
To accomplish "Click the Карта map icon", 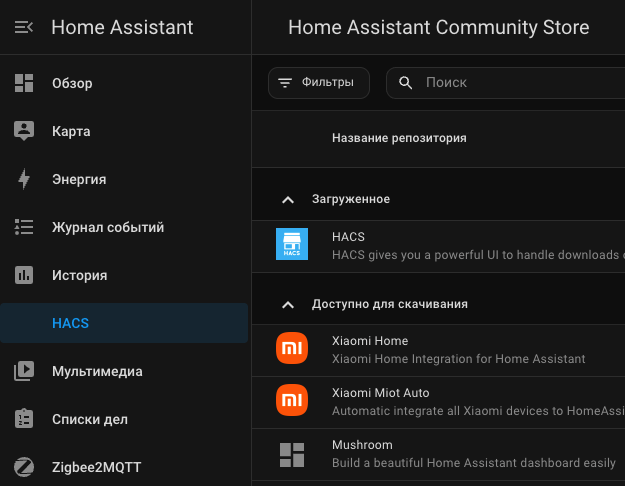I will click(24, 131).
